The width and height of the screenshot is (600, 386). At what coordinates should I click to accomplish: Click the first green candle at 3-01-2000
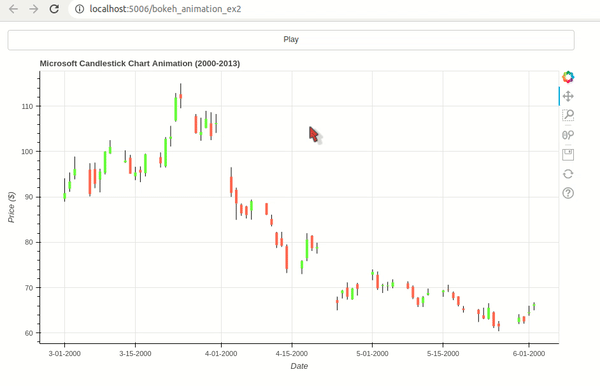[64, 196]
